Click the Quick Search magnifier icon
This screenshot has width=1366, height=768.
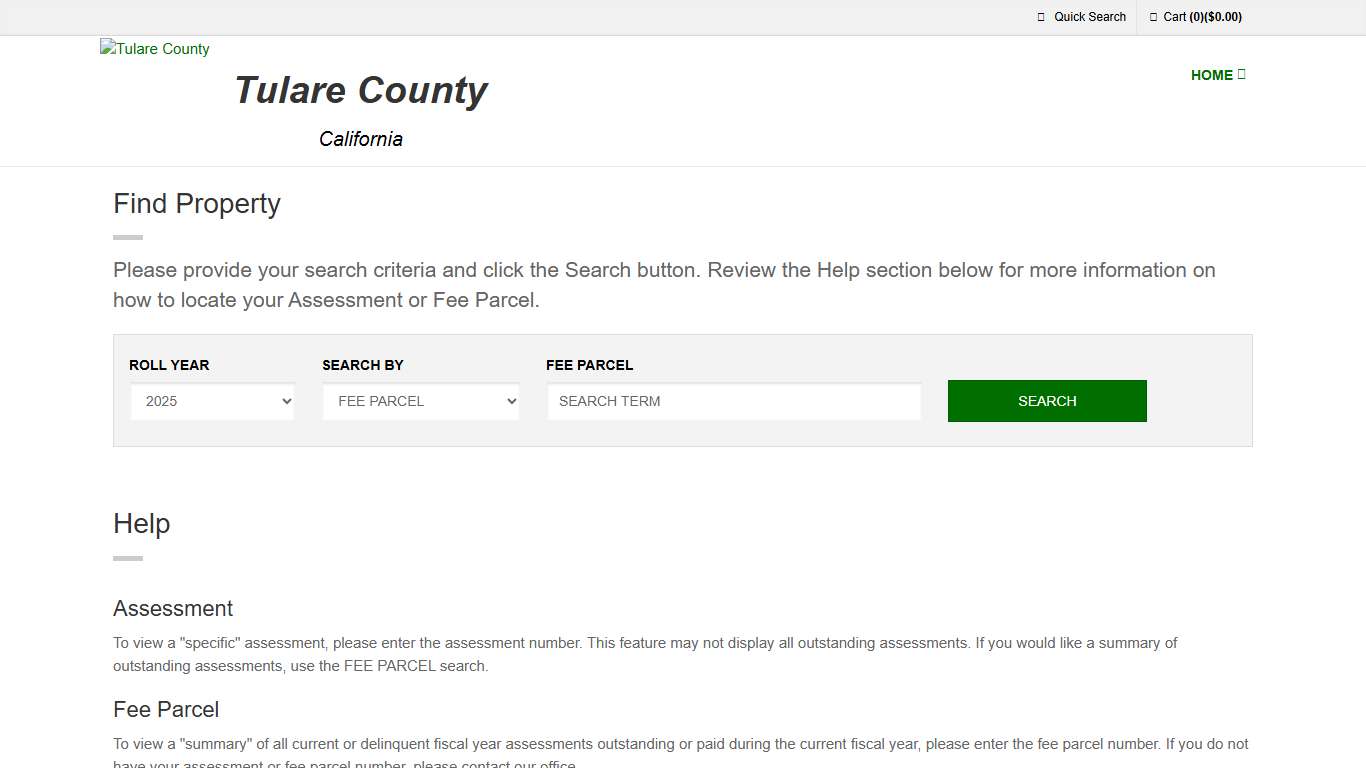tap(1040, 17)
